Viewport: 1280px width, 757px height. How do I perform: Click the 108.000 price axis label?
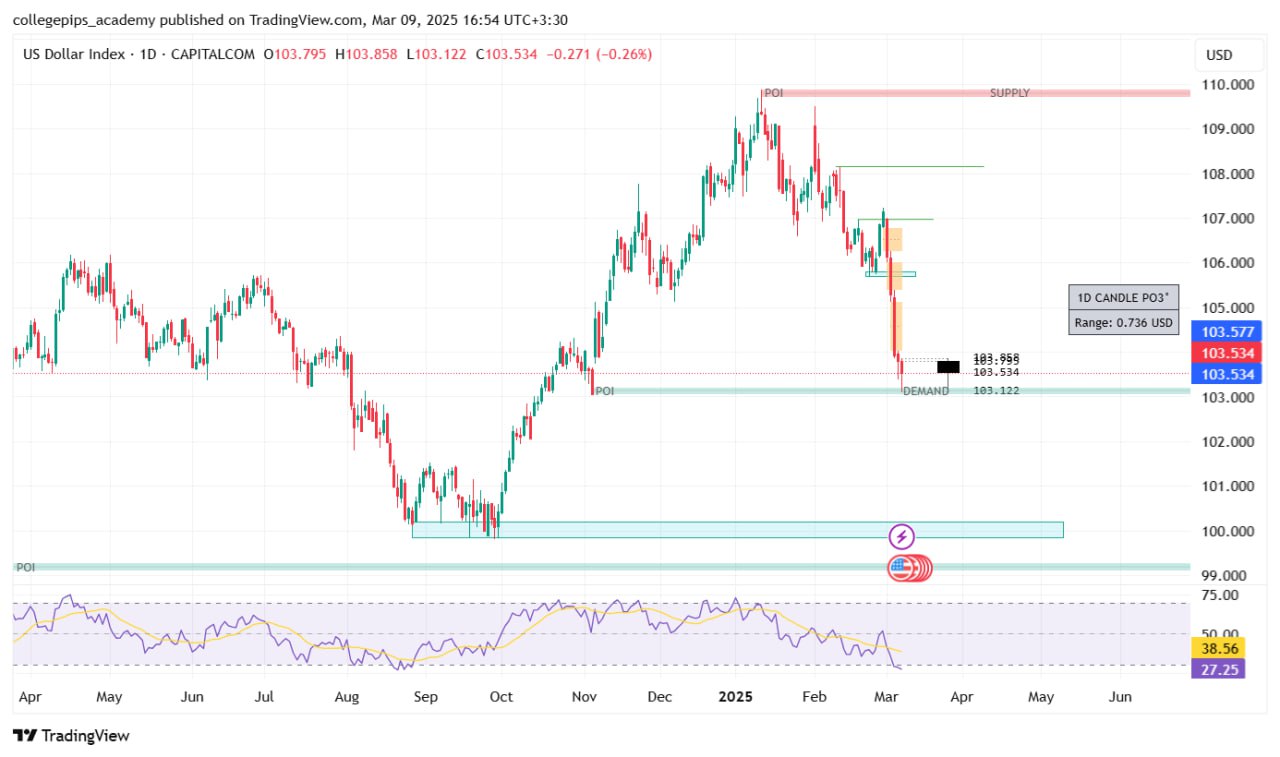[1227, 174]
